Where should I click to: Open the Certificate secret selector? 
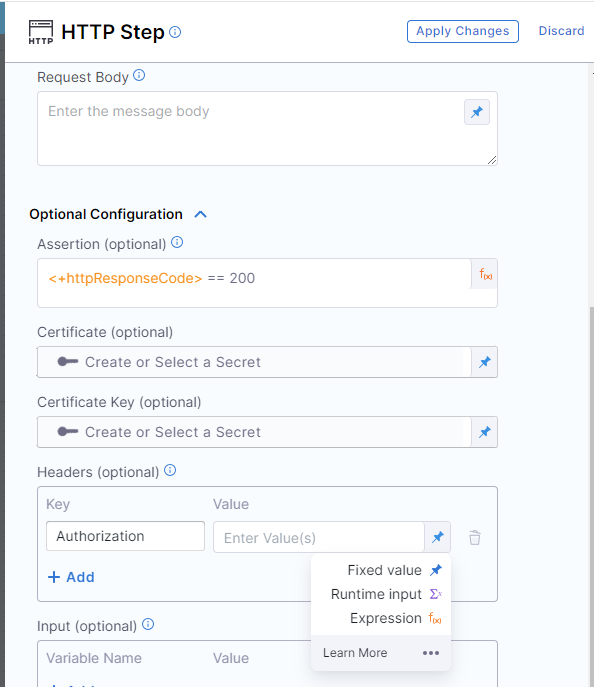(x=254, y=362)
